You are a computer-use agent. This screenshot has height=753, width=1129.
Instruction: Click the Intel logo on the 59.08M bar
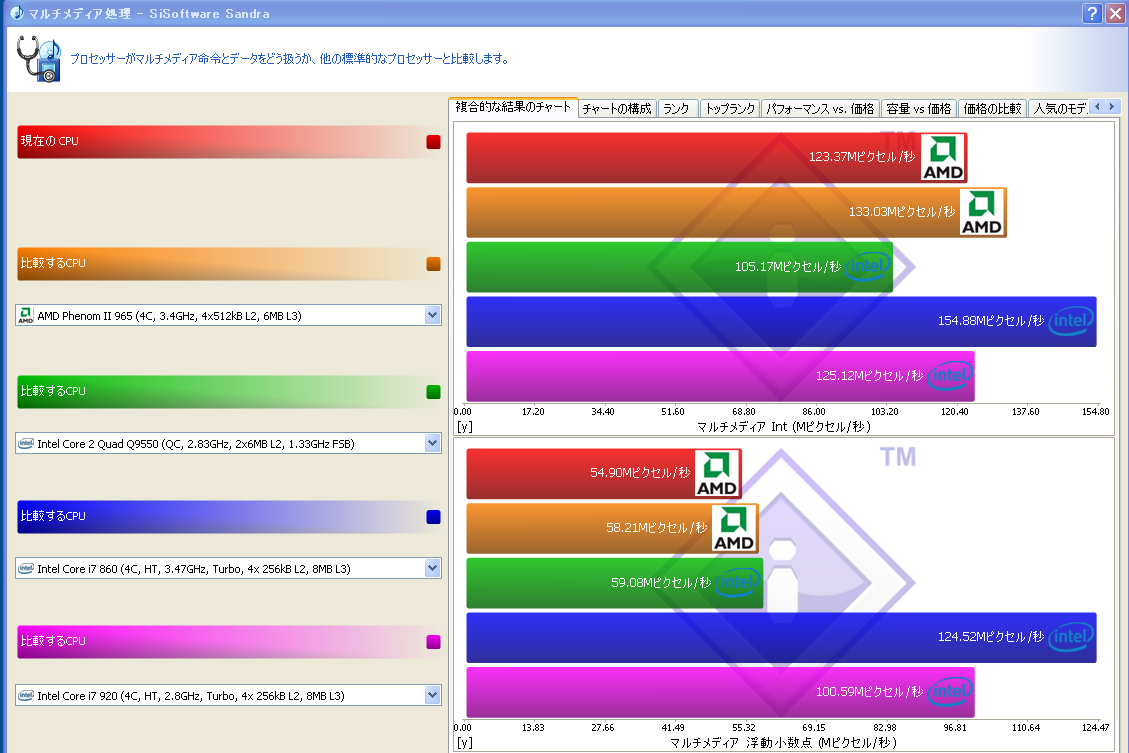point(738,582)
